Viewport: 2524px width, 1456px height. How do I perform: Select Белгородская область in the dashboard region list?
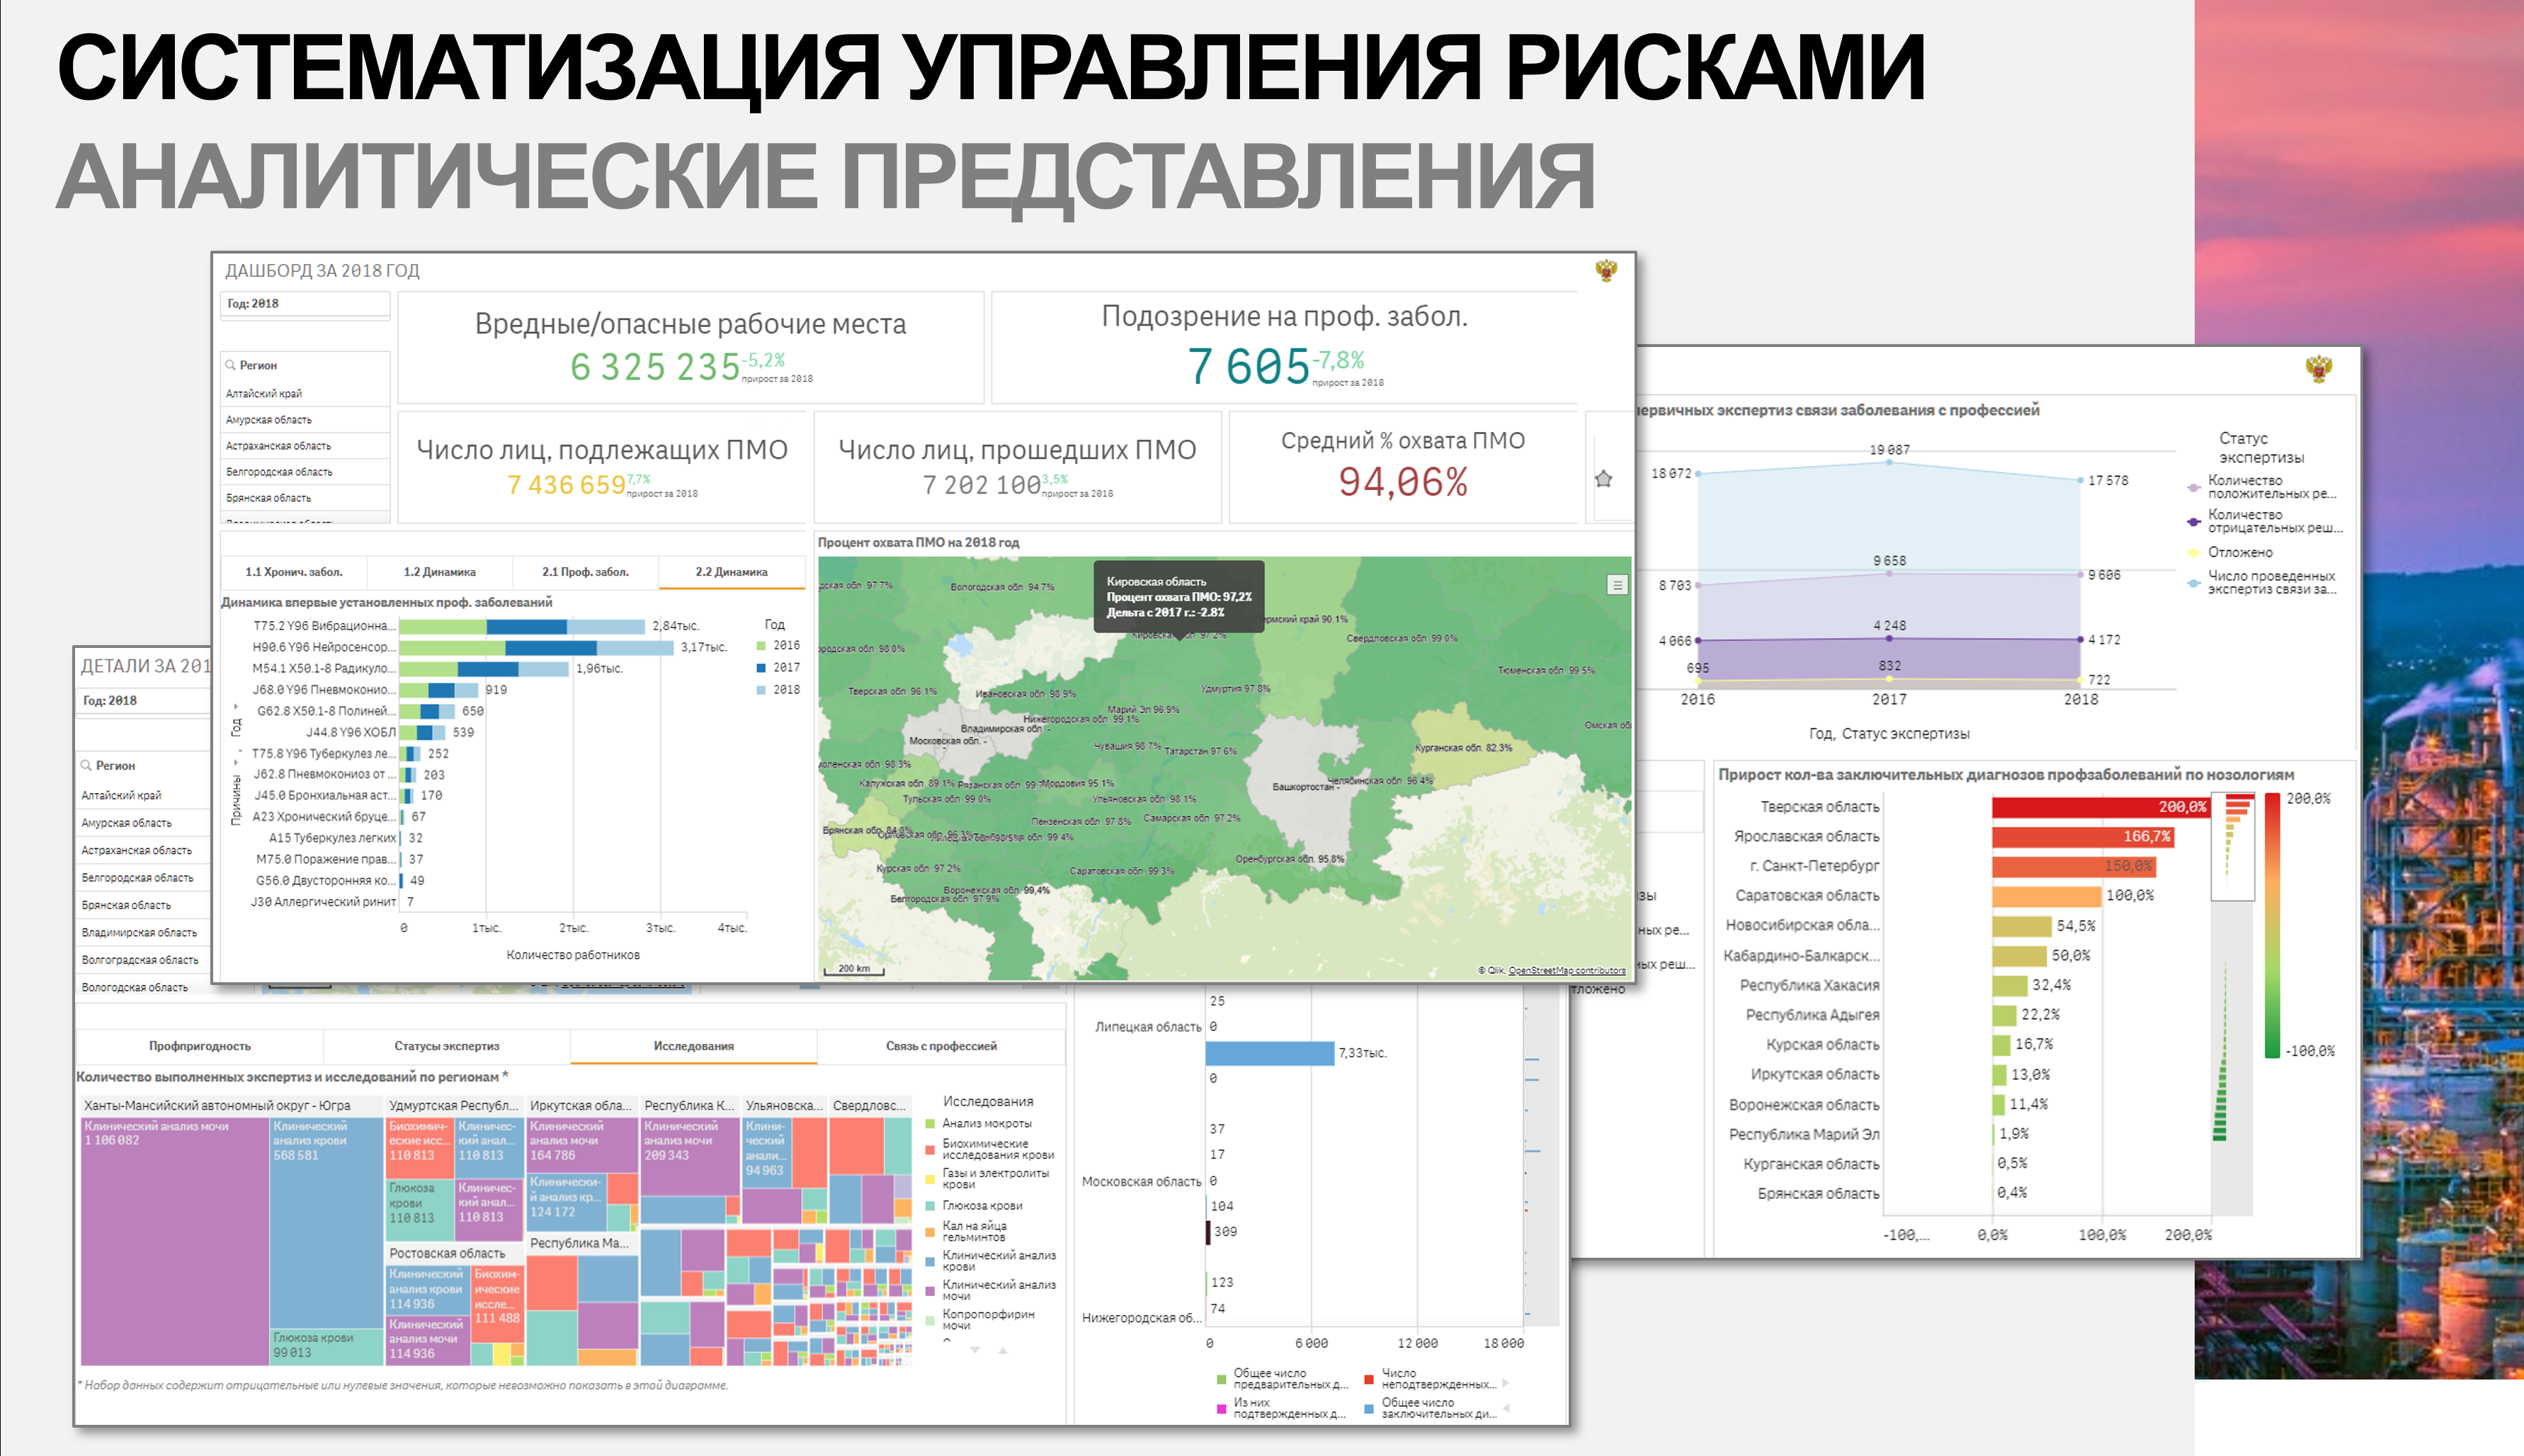(x=305, y=472)
